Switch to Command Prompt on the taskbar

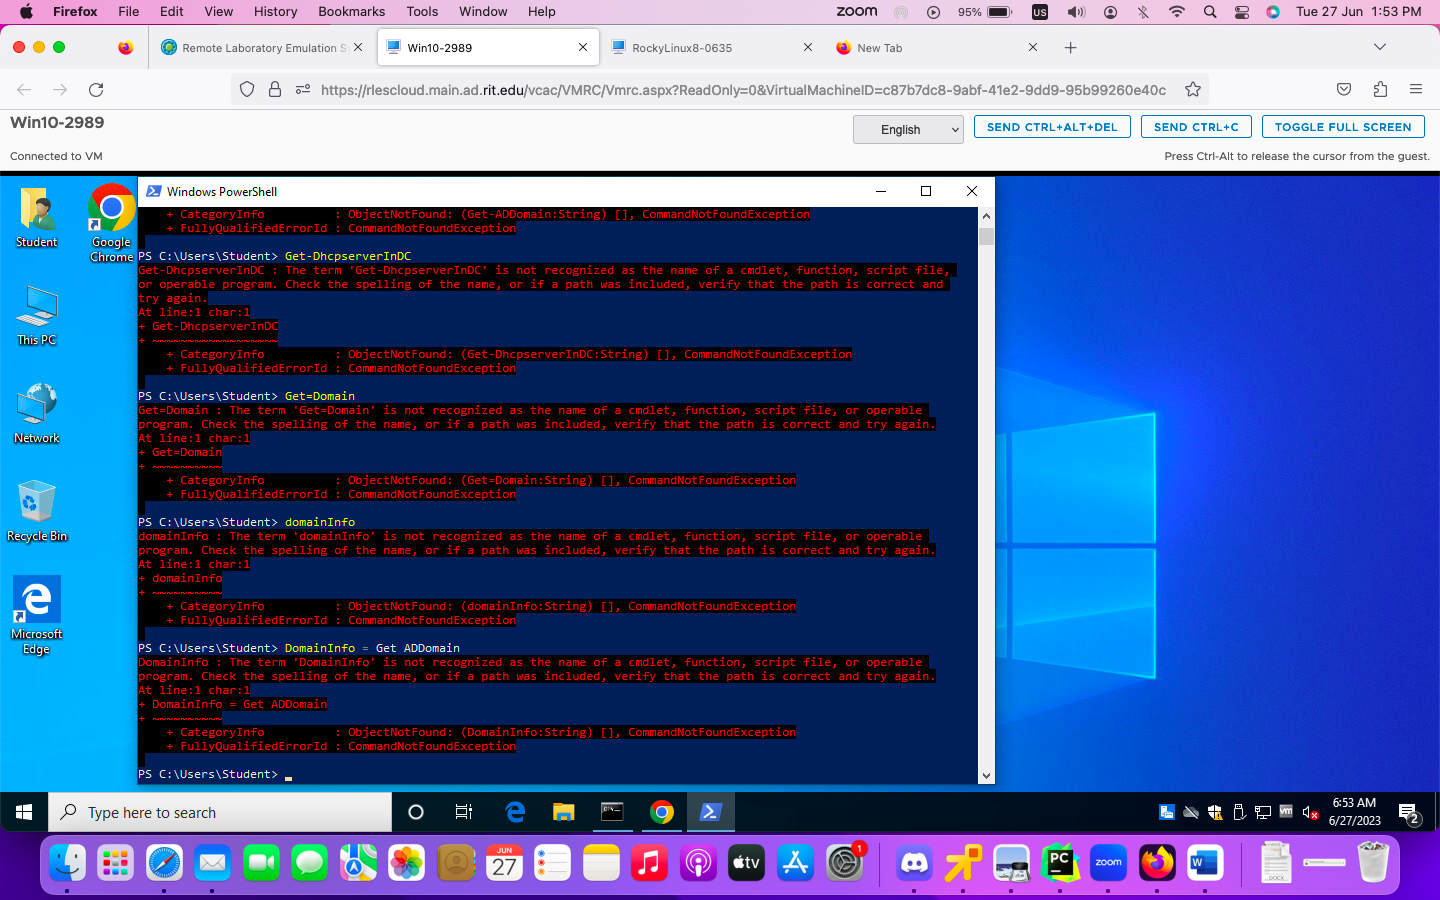click(x=612, y=812)
